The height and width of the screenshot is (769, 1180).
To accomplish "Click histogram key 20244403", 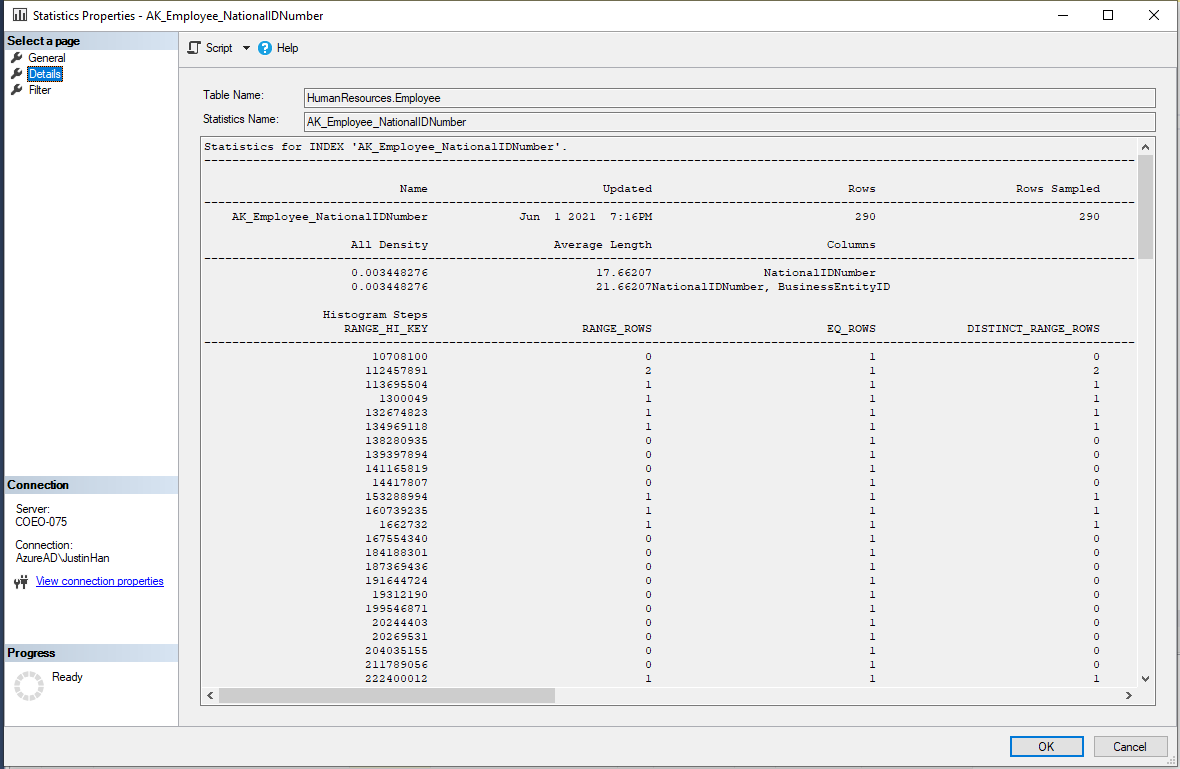I will [x=400, y=622].
